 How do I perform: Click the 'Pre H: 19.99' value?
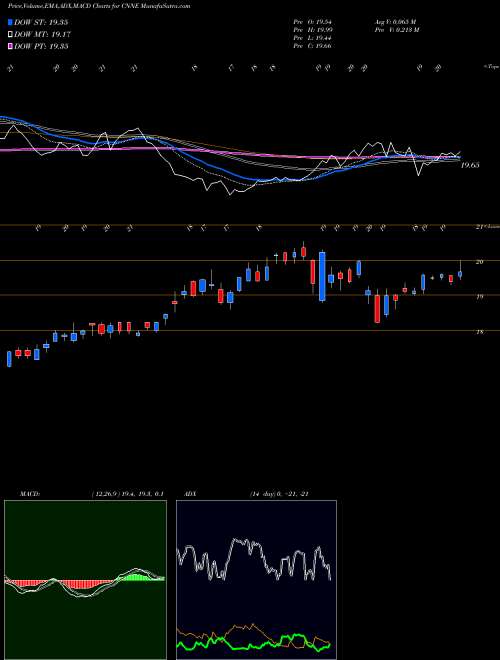point(314,30)
